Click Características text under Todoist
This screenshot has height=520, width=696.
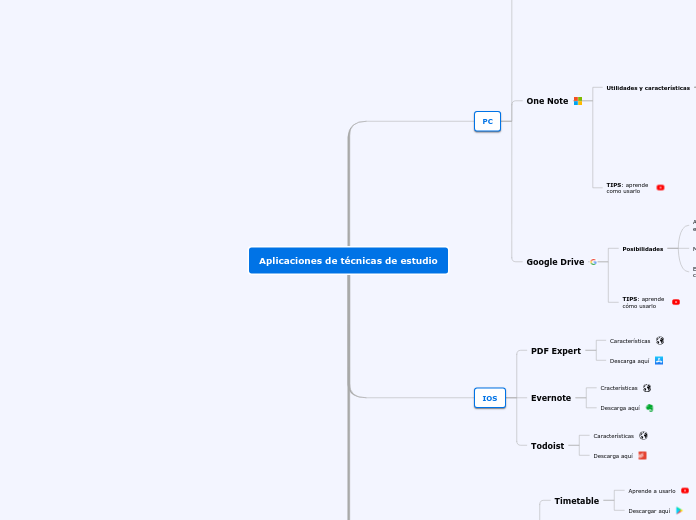613,436
